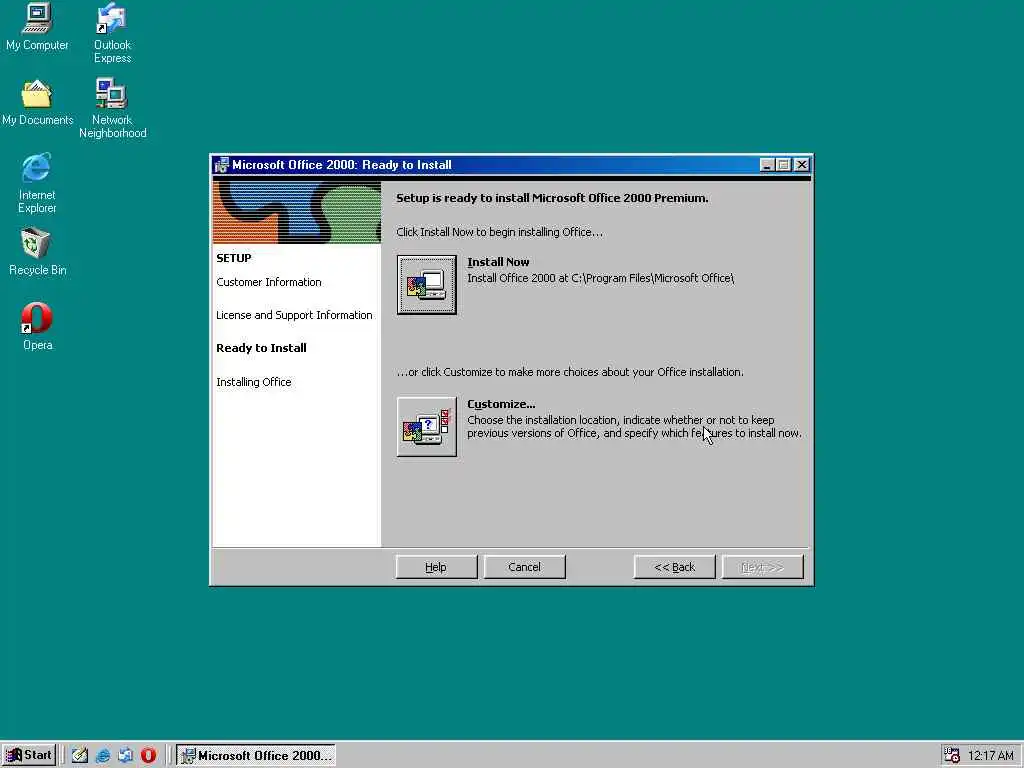Click the Ready to Install step label
This screenshot has height=768, width=1024.
coord(261,347)
